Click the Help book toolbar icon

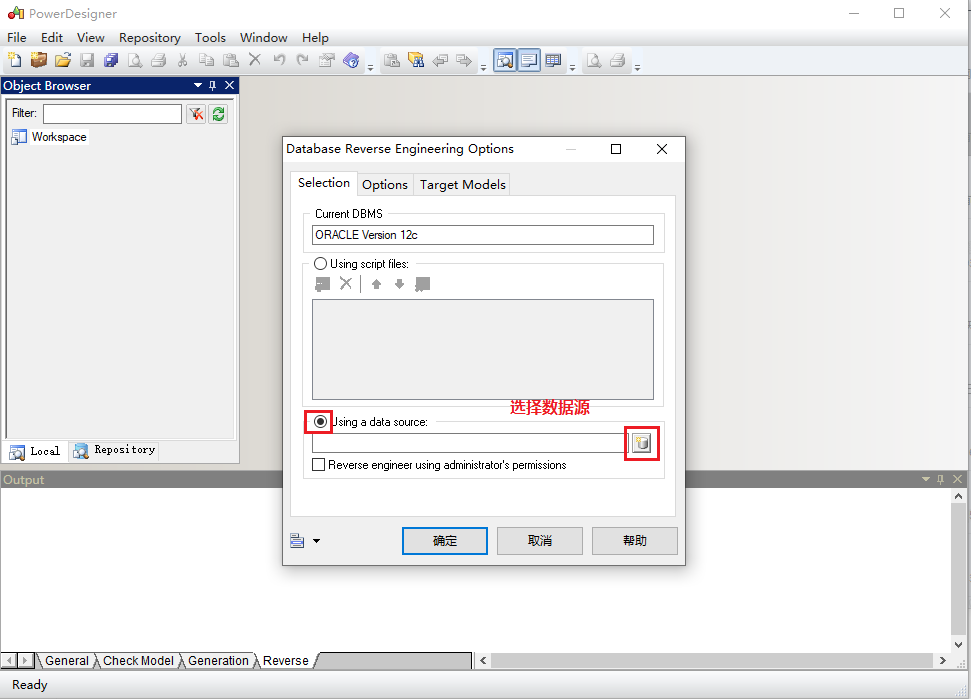click(x=351, y=60)
